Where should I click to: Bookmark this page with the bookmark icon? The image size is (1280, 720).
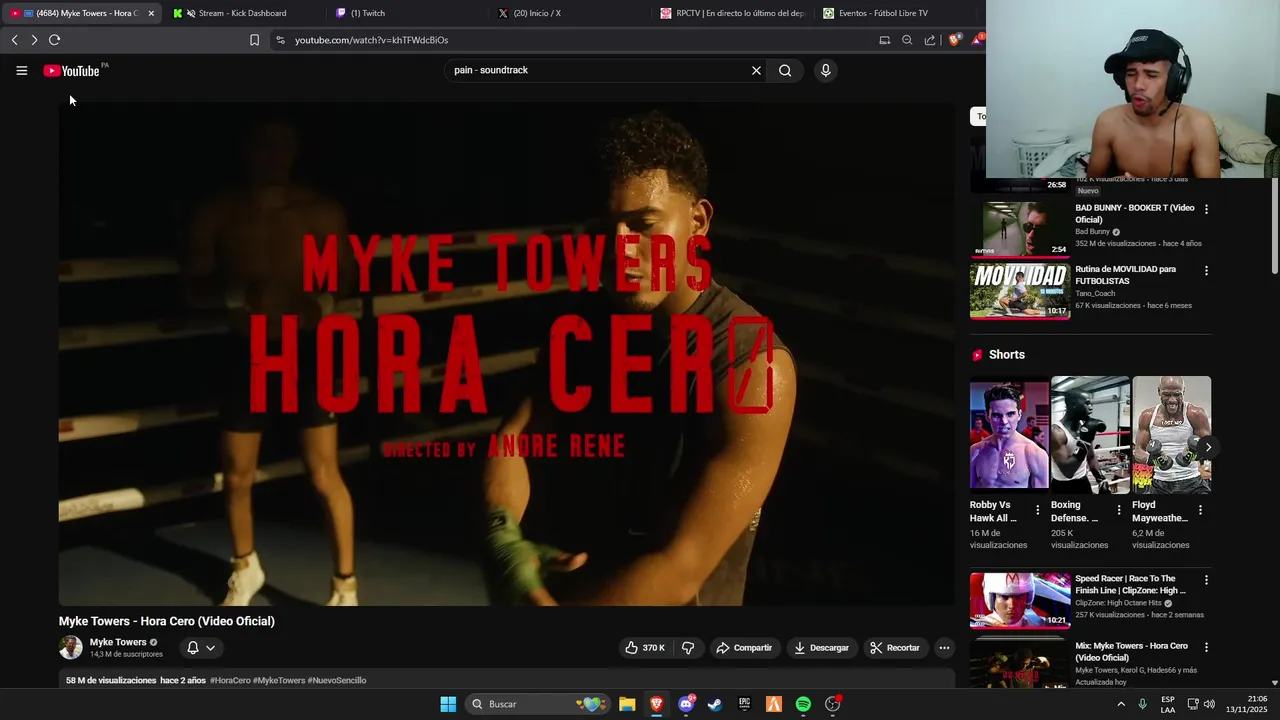[x=254, y=40]
